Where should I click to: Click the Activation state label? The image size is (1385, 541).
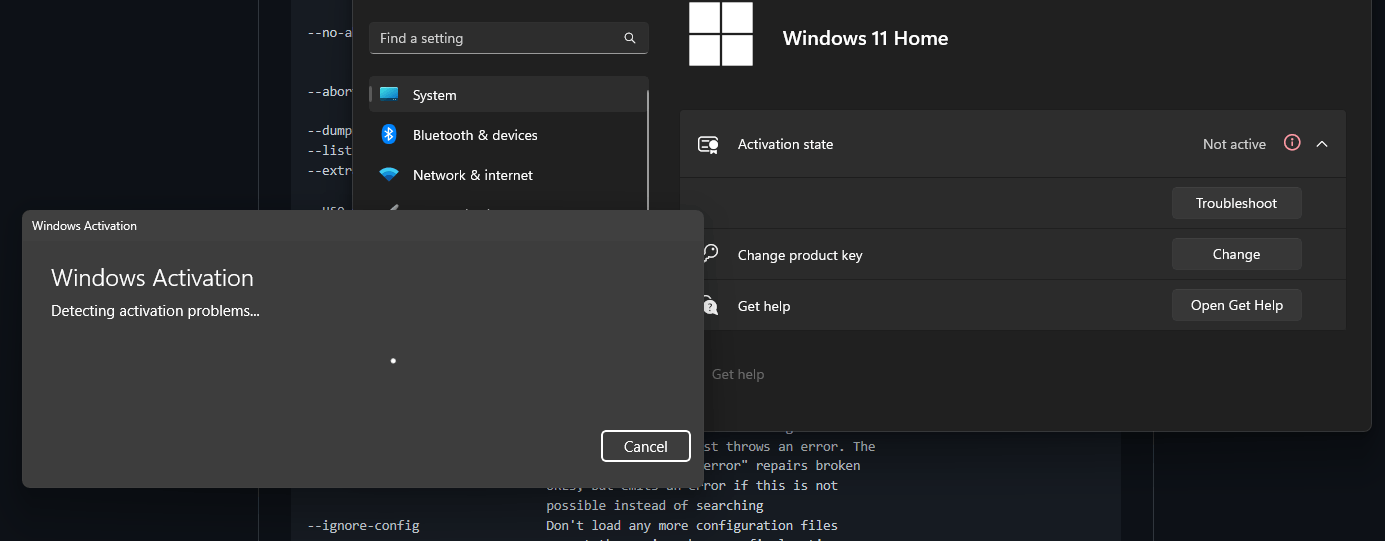pos(785,144)
